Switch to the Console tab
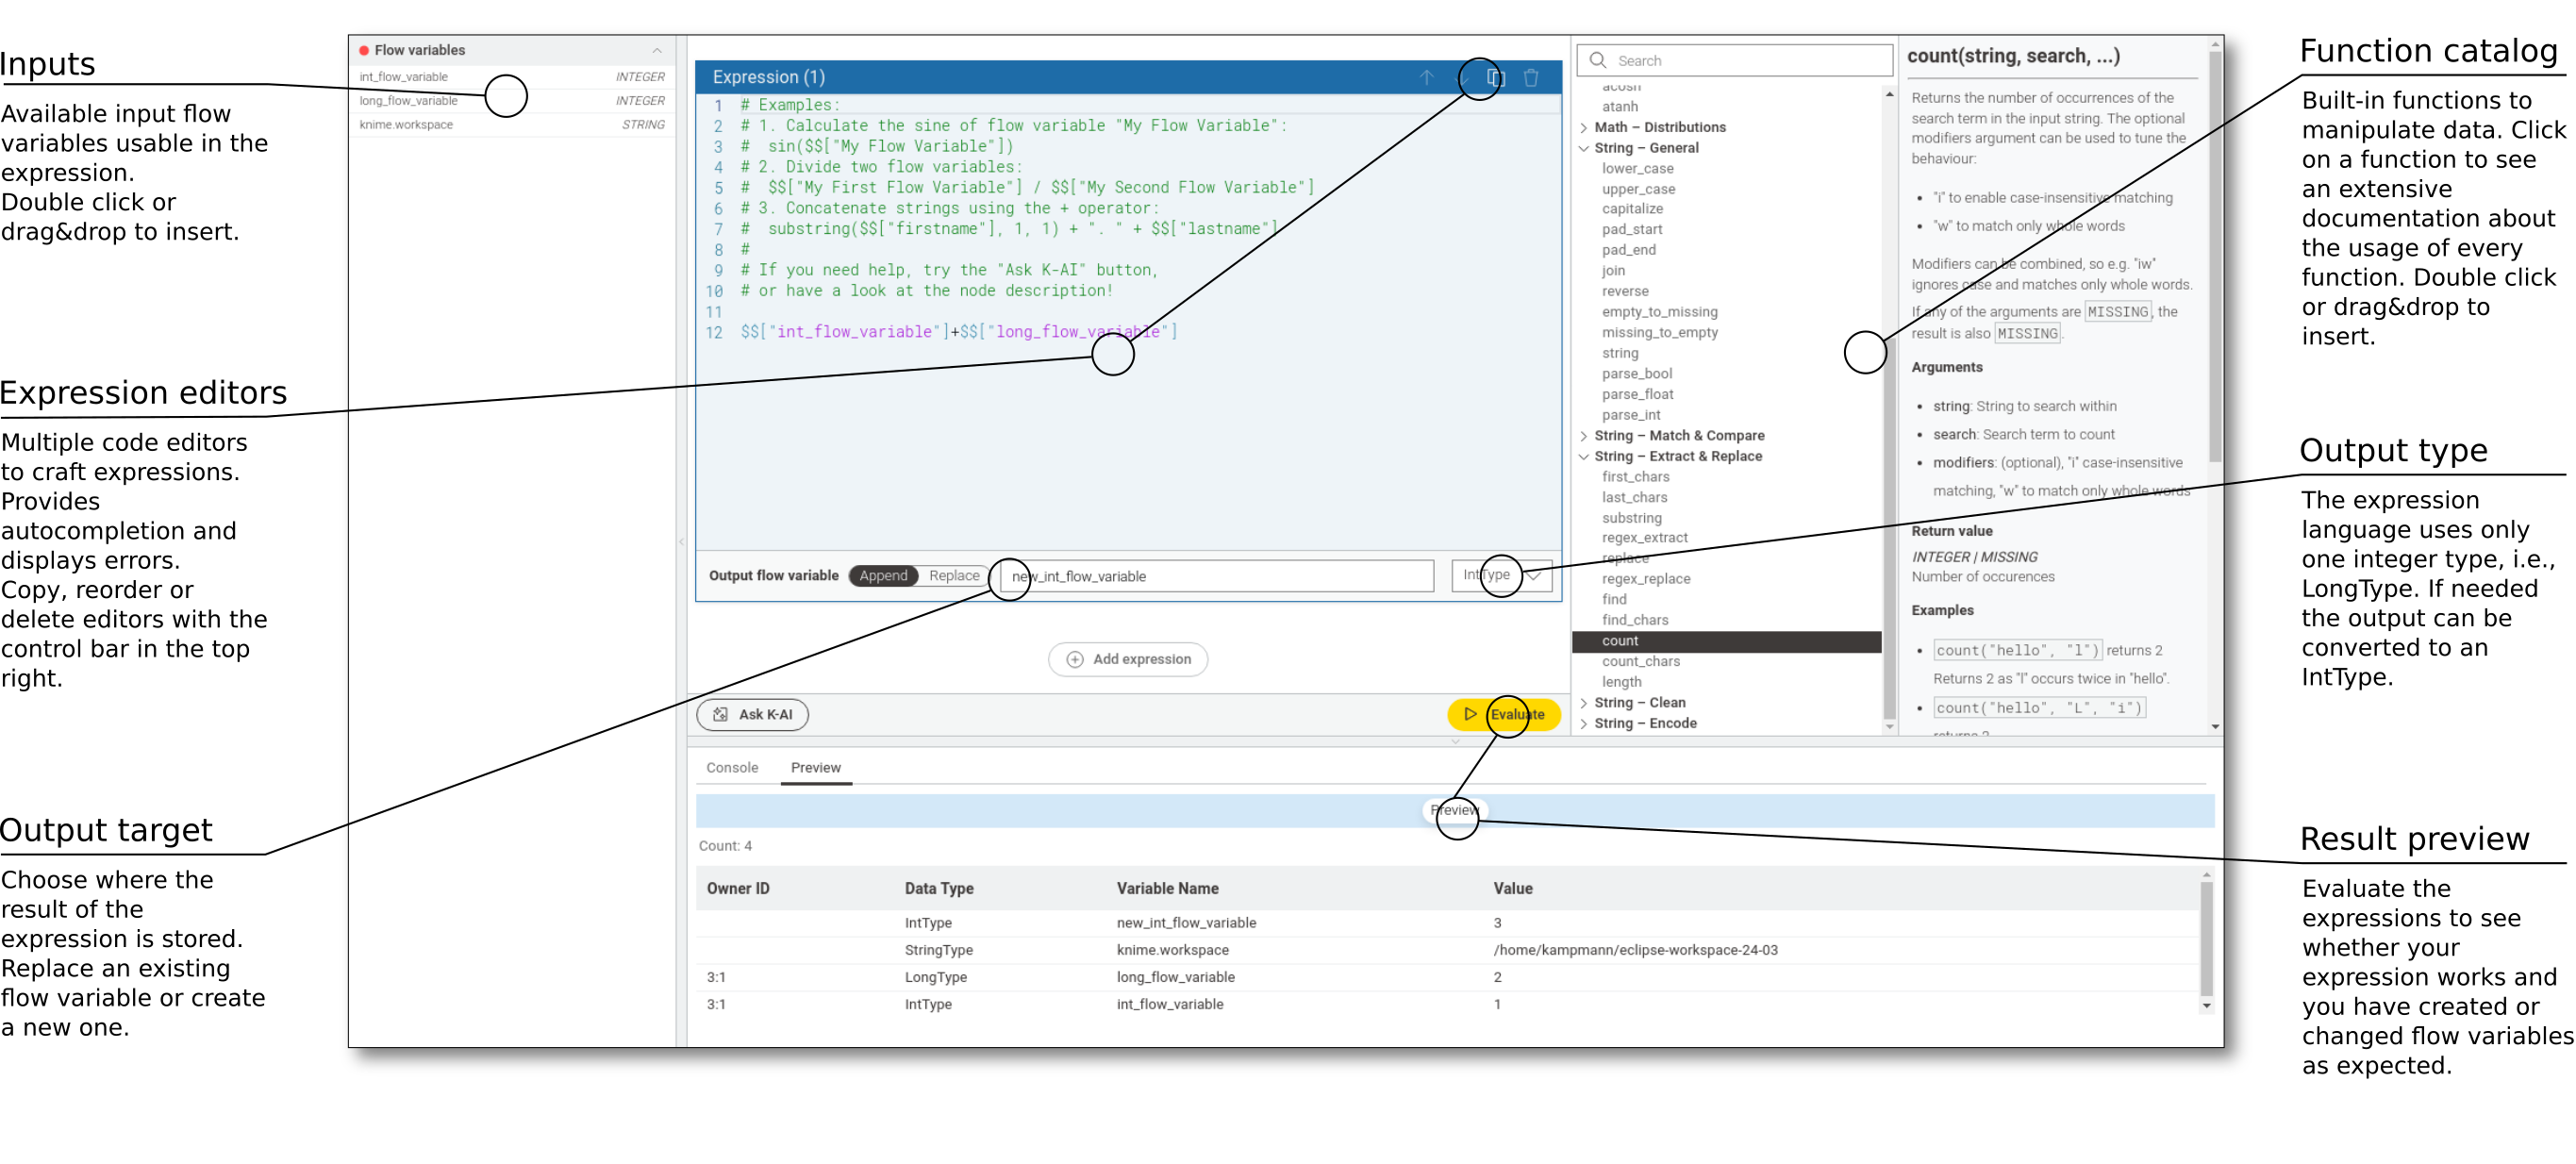 [732, 767]
